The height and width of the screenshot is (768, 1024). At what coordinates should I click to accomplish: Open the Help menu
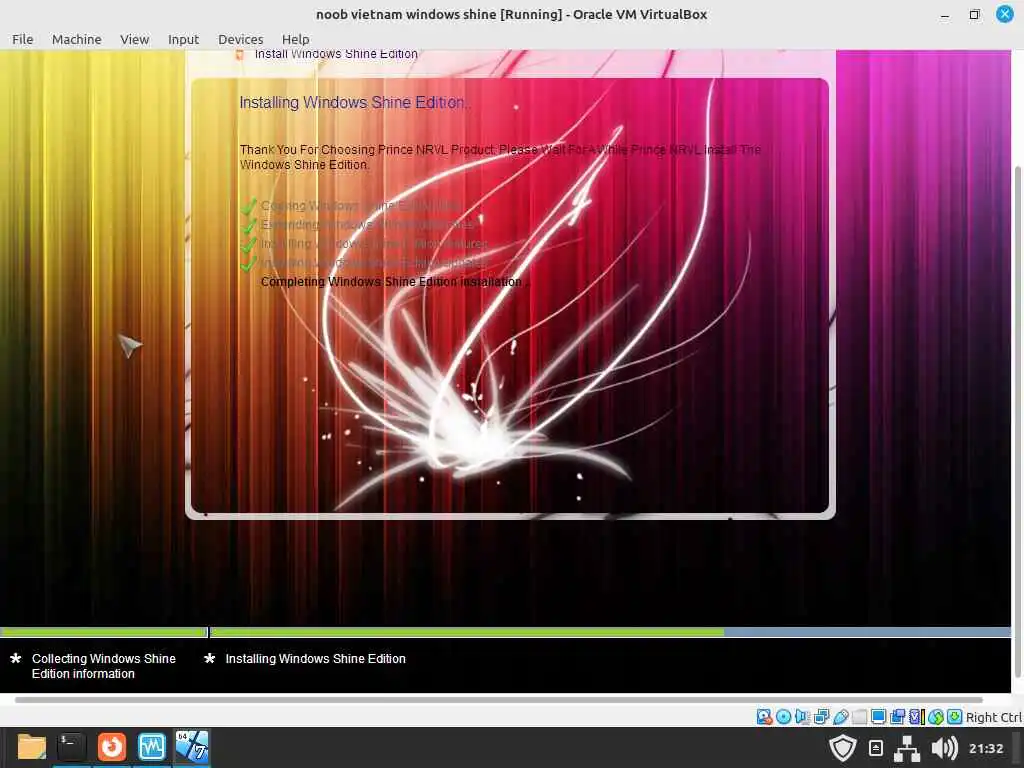click(x=295, y=39)
